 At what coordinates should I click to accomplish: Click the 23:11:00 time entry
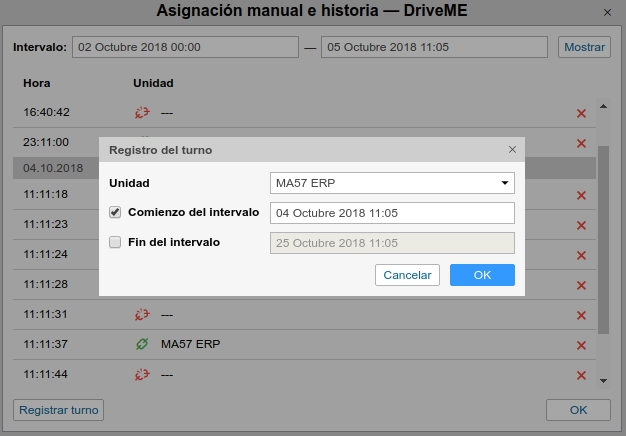pos(46,142)
